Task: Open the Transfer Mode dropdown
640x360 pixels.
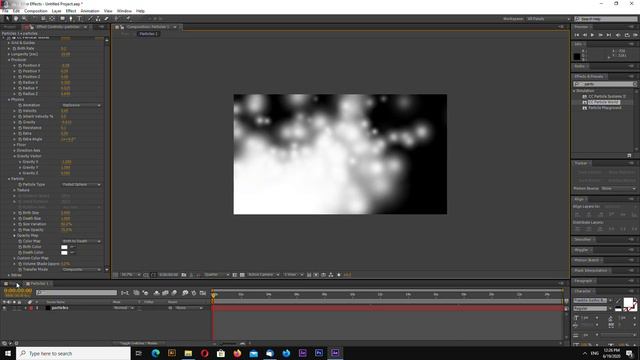Action: pyautogui.click(x=81, y=269)
